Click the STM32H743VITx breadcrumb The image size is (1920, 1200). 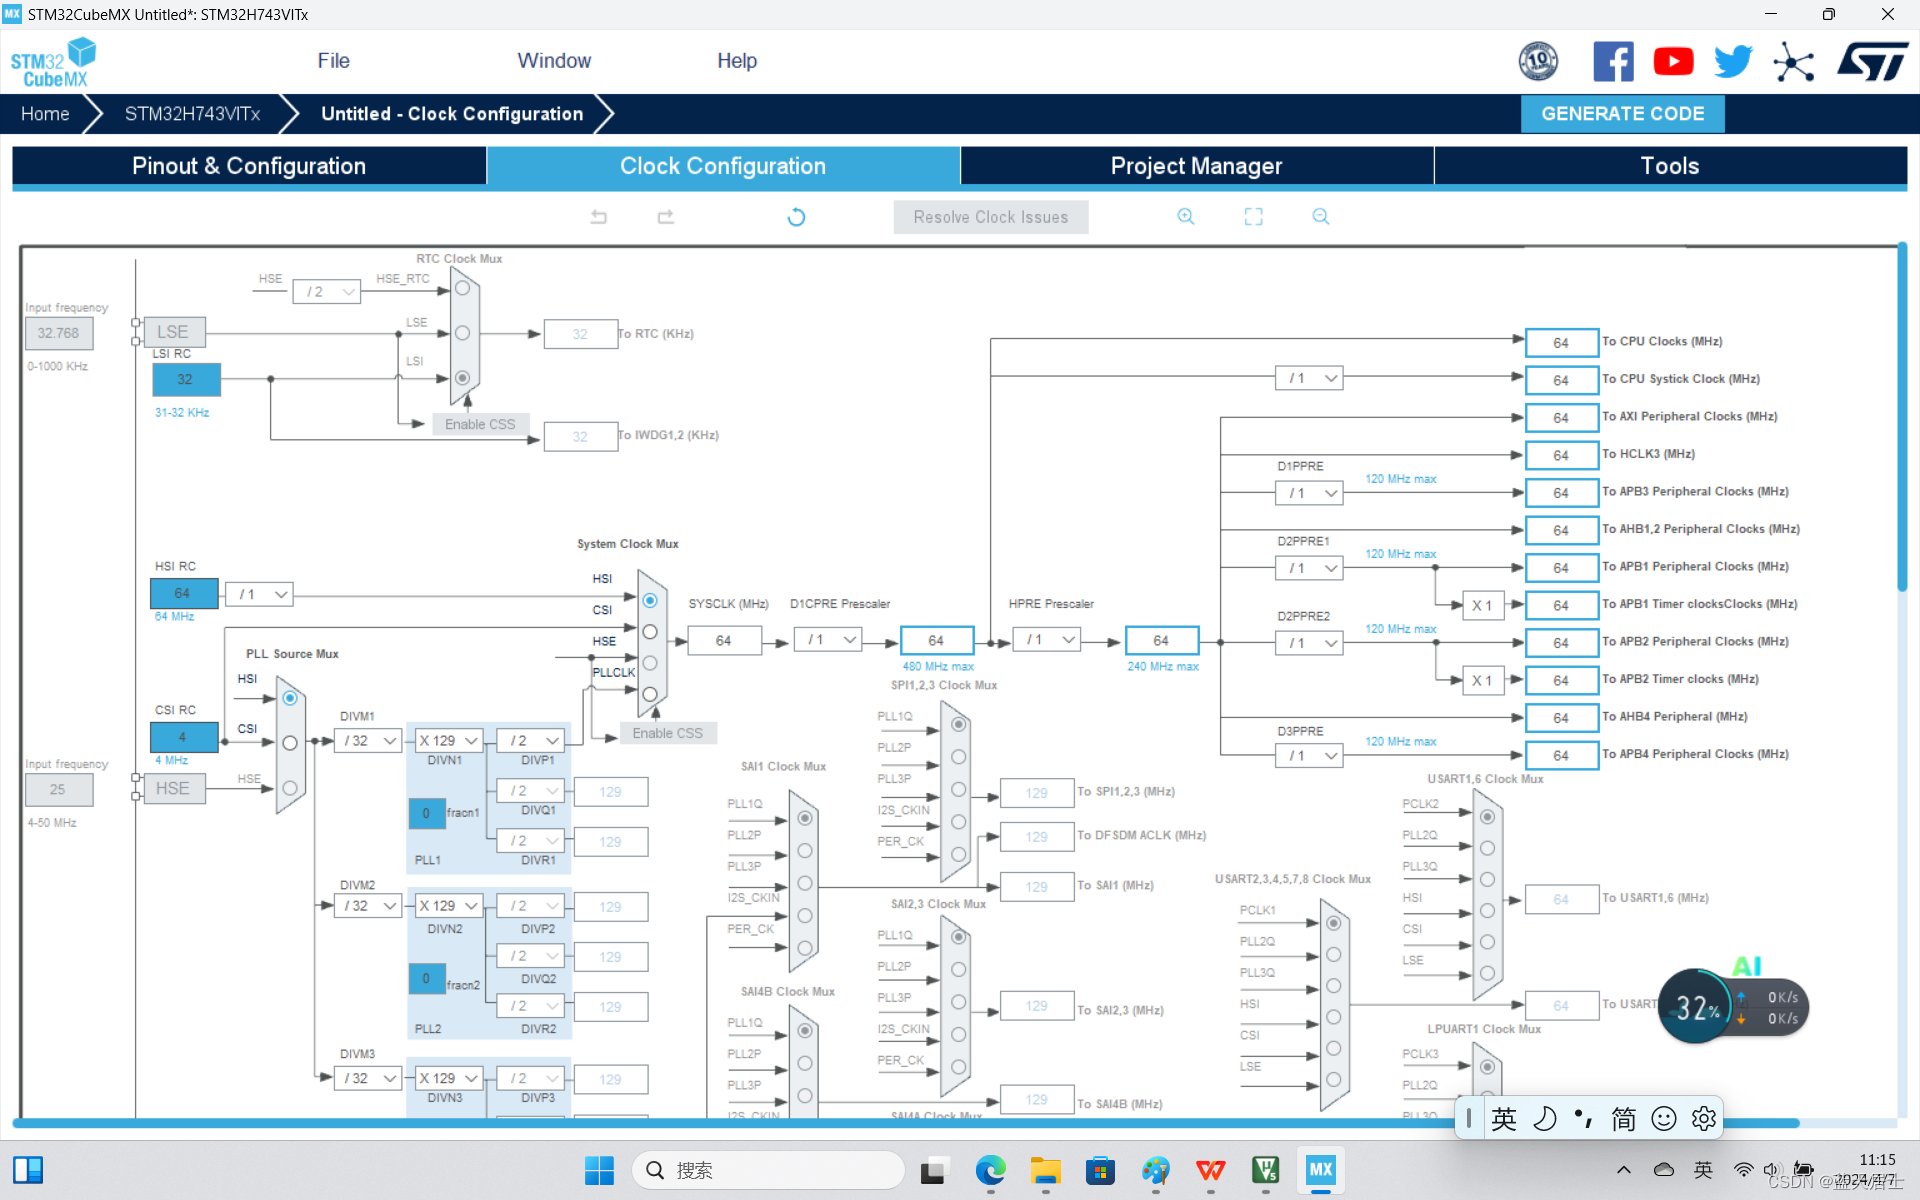point(192,114)
